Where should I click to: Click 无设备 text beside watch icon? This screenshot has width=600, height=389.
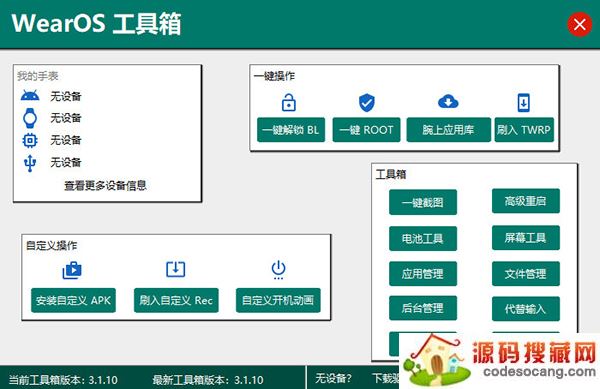66,118
